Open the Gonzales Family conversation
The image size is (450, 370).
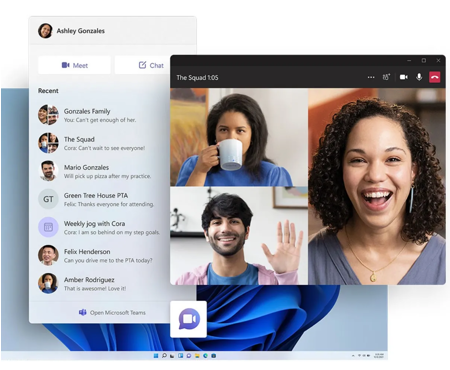pyautogui.click(x=100, y=115)
